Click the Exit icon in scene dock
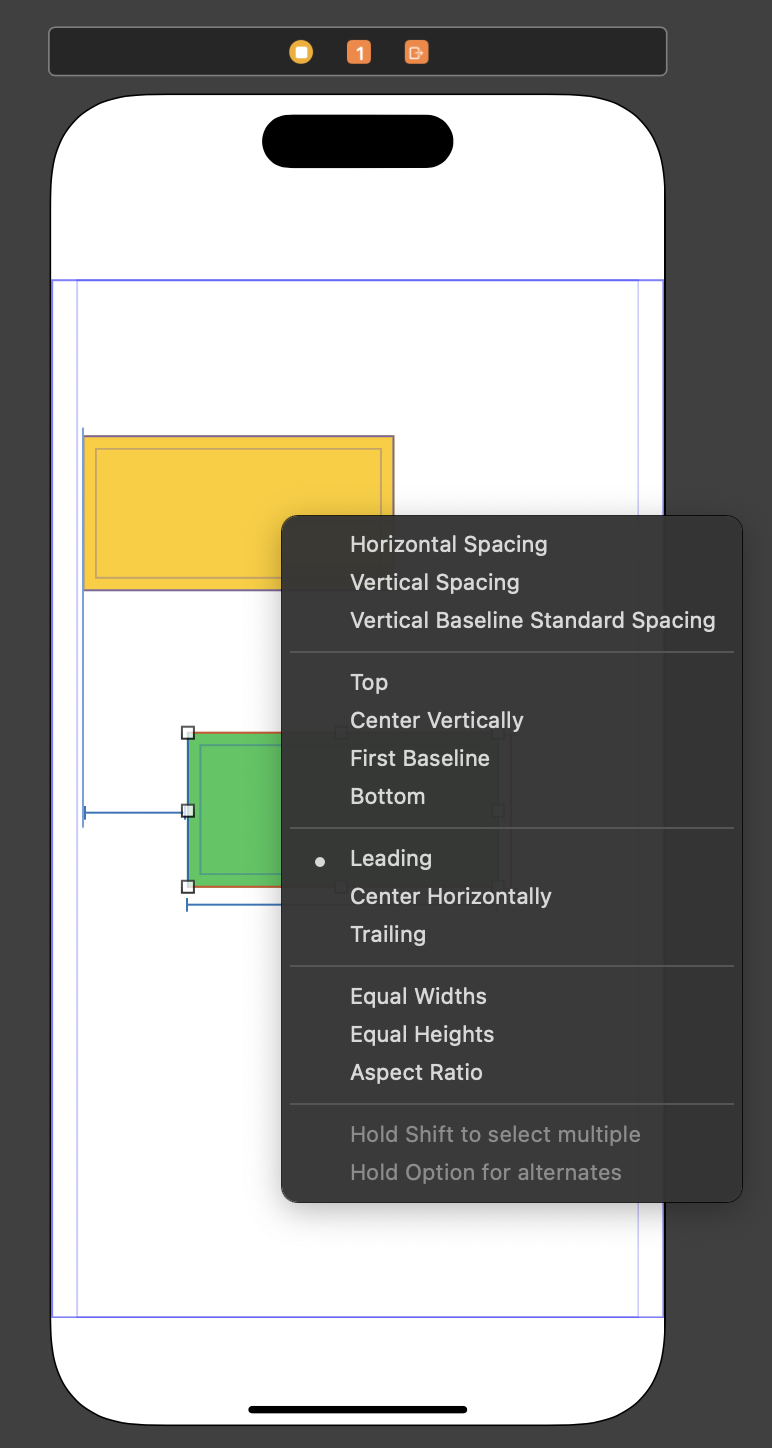Image resolution: width=772 pixels, height=1448 pixels. (416, 52)
